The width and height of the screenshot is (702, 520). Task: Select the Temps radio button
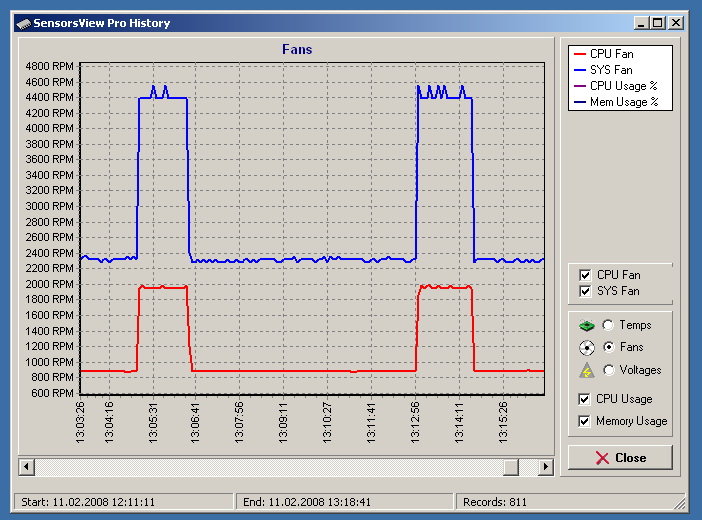point(608,325)
